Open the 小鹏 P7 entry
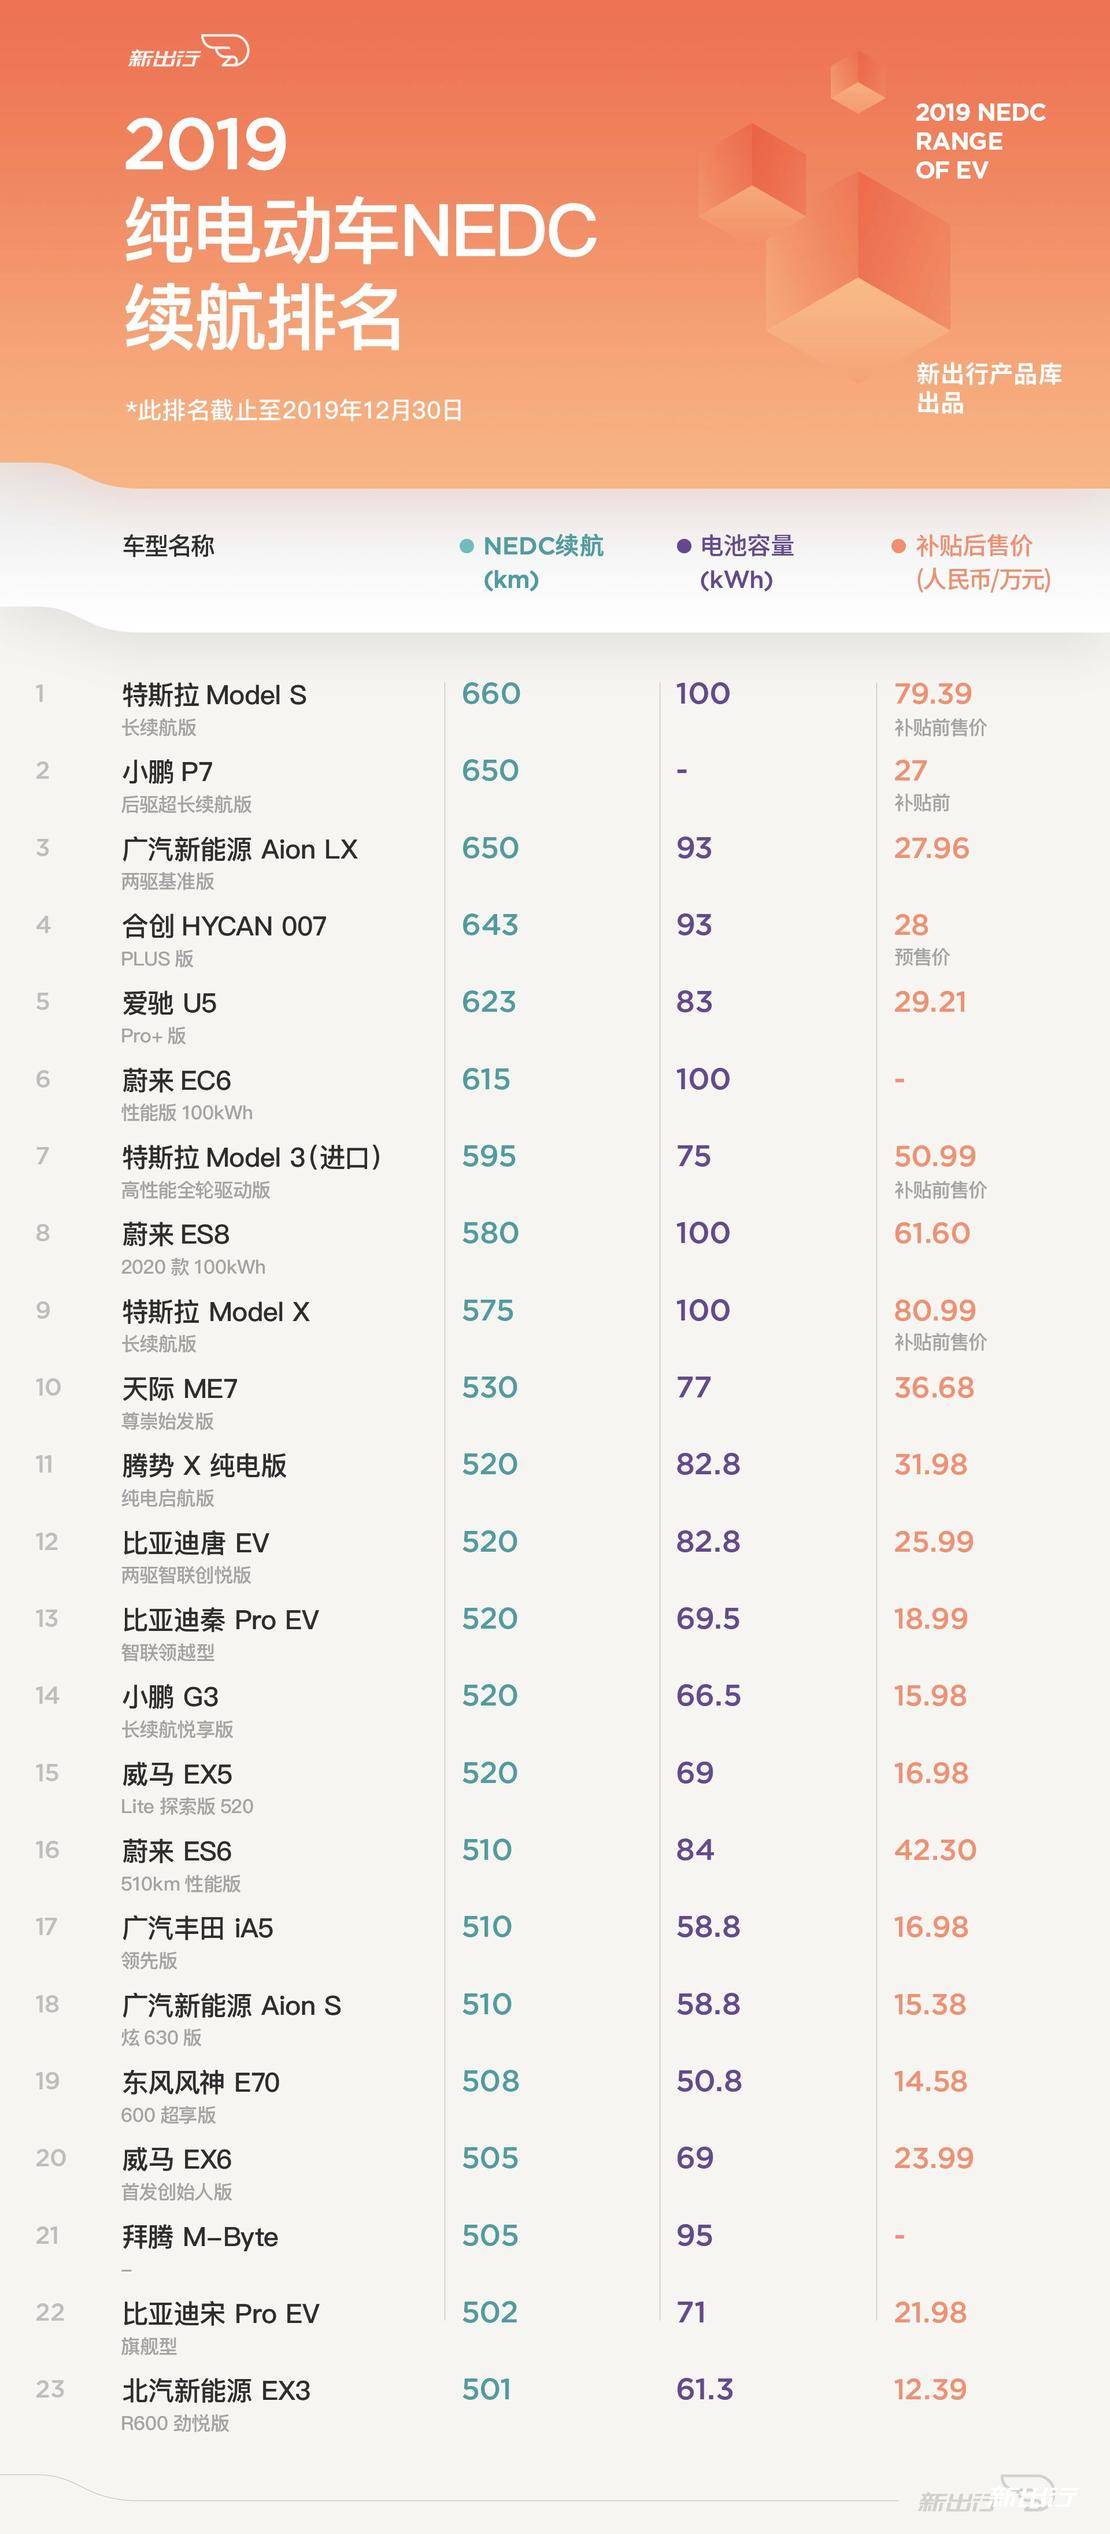Viewport: 1110px width, 2534px height. click(167, 772)
